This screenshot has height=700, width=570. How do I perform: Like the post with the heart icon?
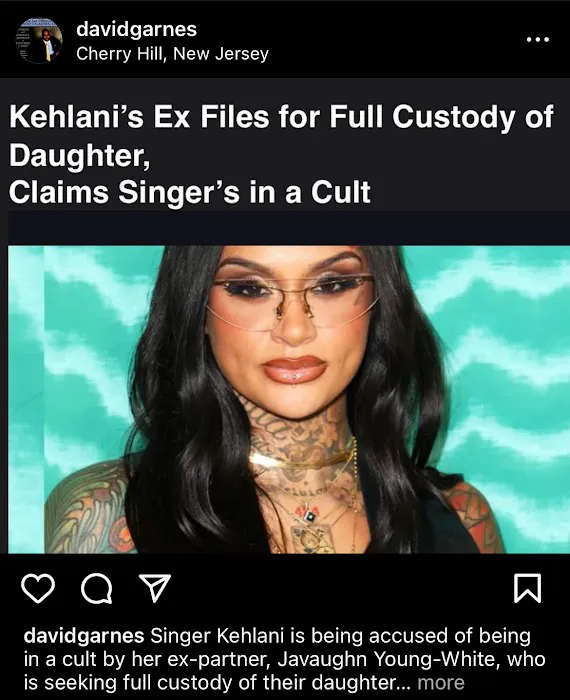coord(38,588)
